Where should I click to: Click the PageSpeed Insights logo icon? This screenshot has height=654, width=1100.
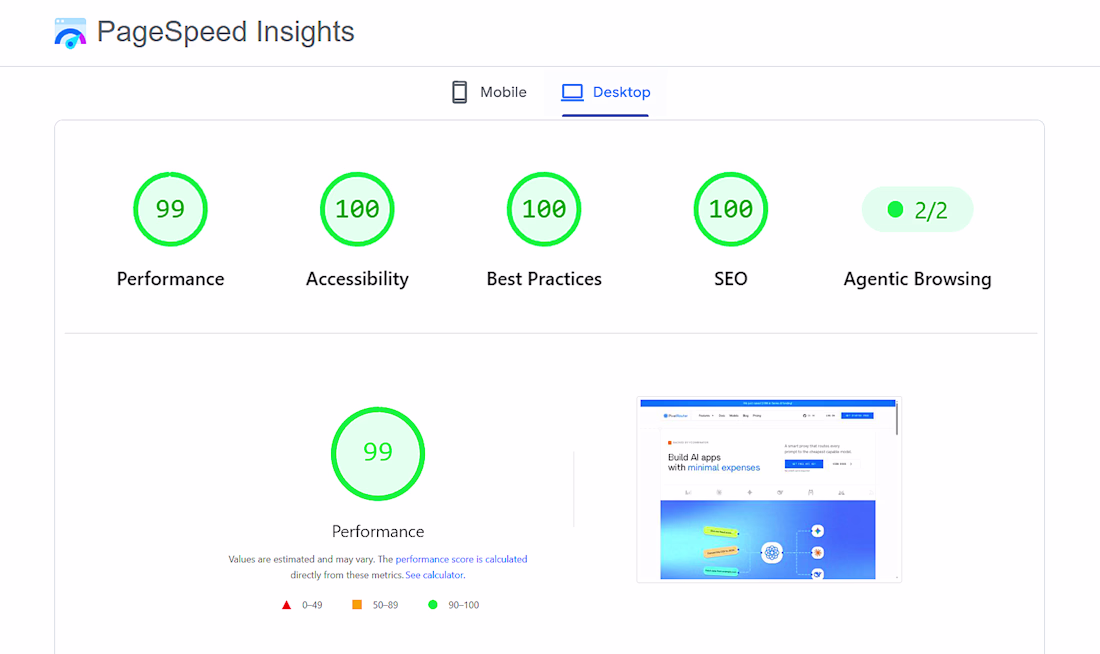coord(70,33)
